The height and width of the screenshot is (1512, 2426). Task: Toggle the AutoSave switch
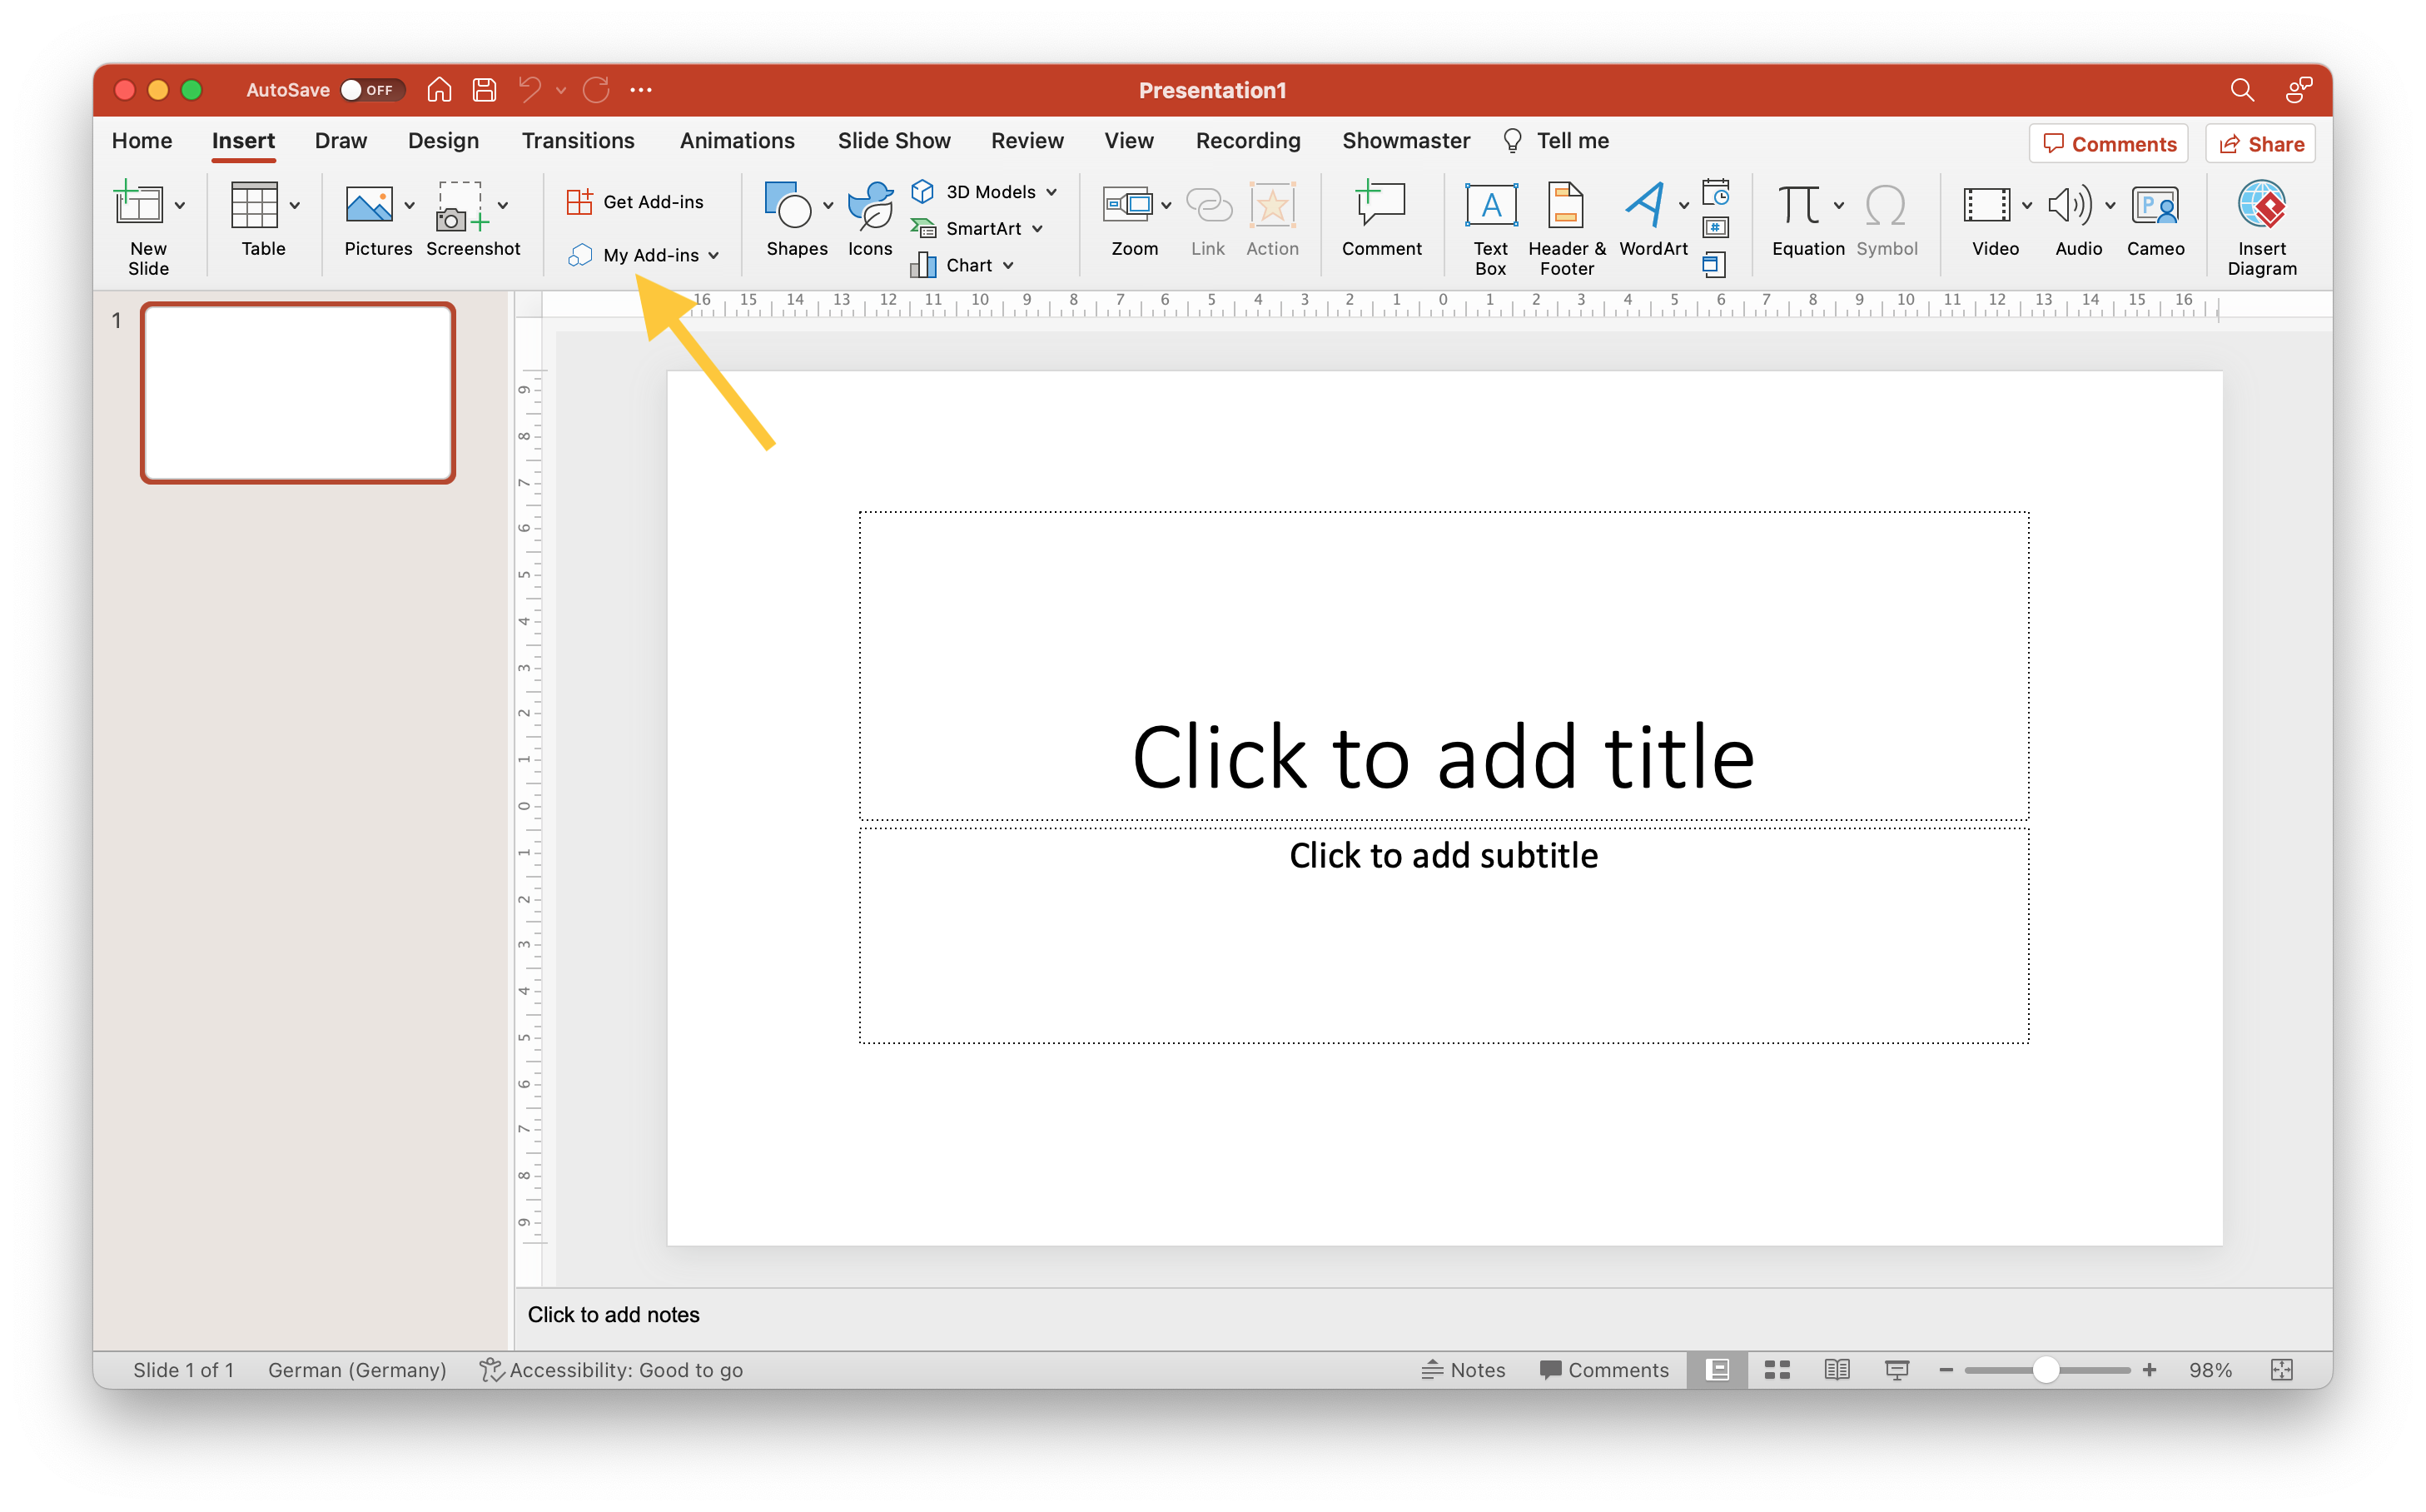pyautogui.click(x=371, y=90)
